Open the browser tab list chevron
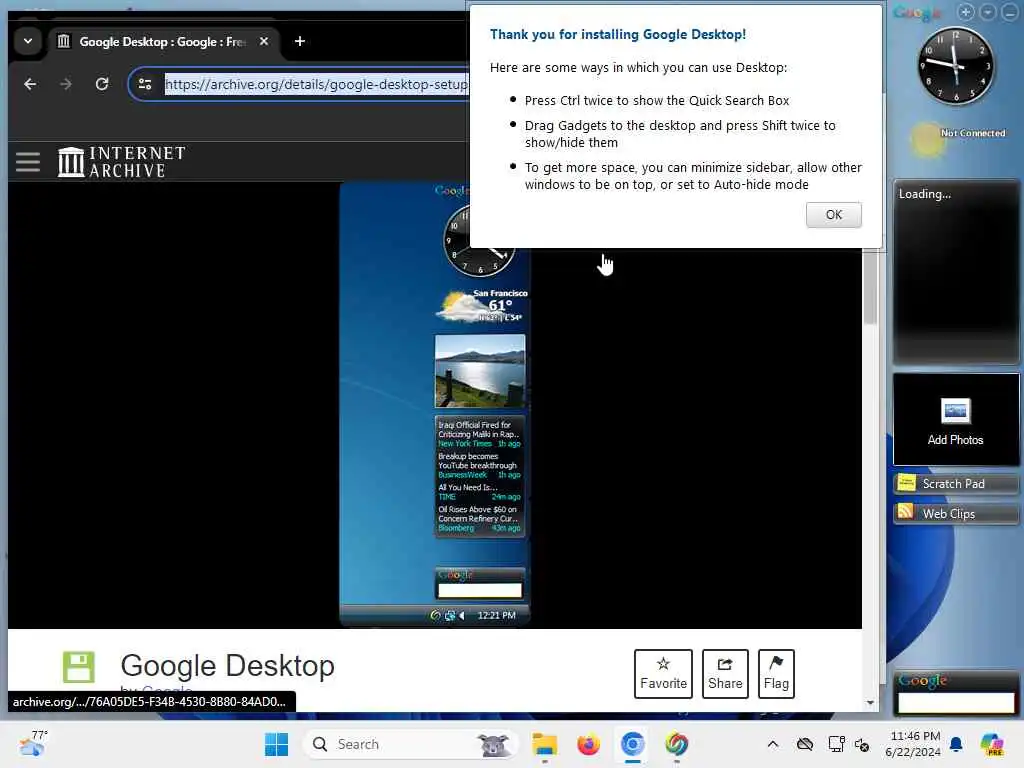 click(28, 41)
